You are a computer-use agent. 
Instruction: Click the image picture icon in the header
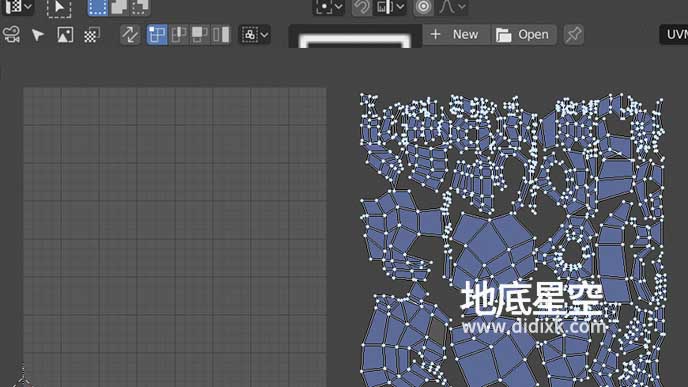click(65, 35)
